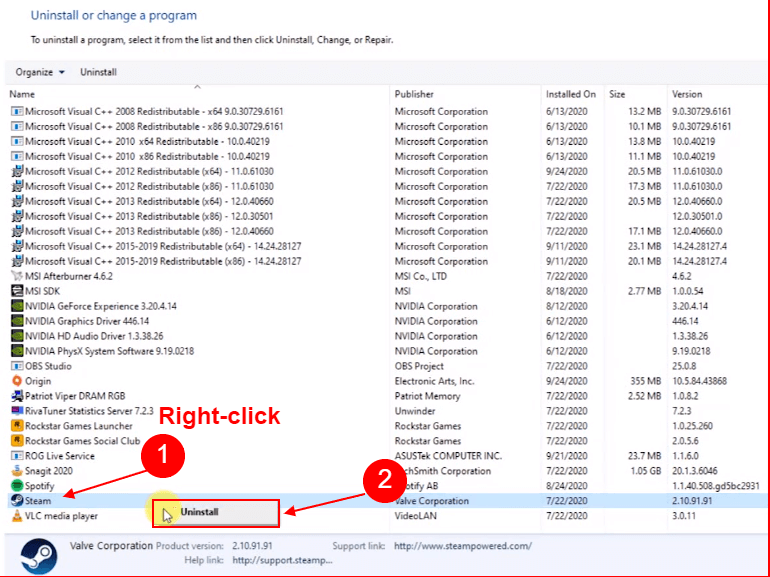Select the MSI SDK icon
Screen dimensions: 770x577
(x=17, y=291)
